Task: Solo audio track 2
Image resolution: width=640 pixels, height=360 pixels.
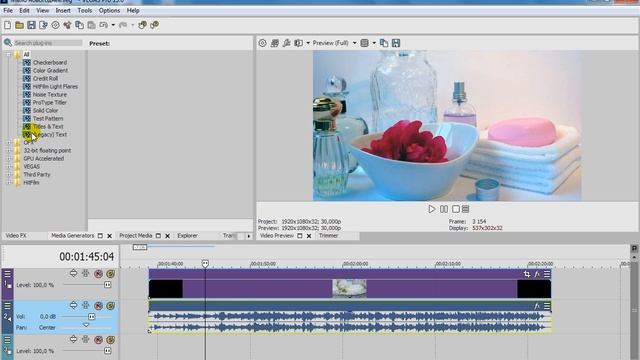Action: [110, 305]
